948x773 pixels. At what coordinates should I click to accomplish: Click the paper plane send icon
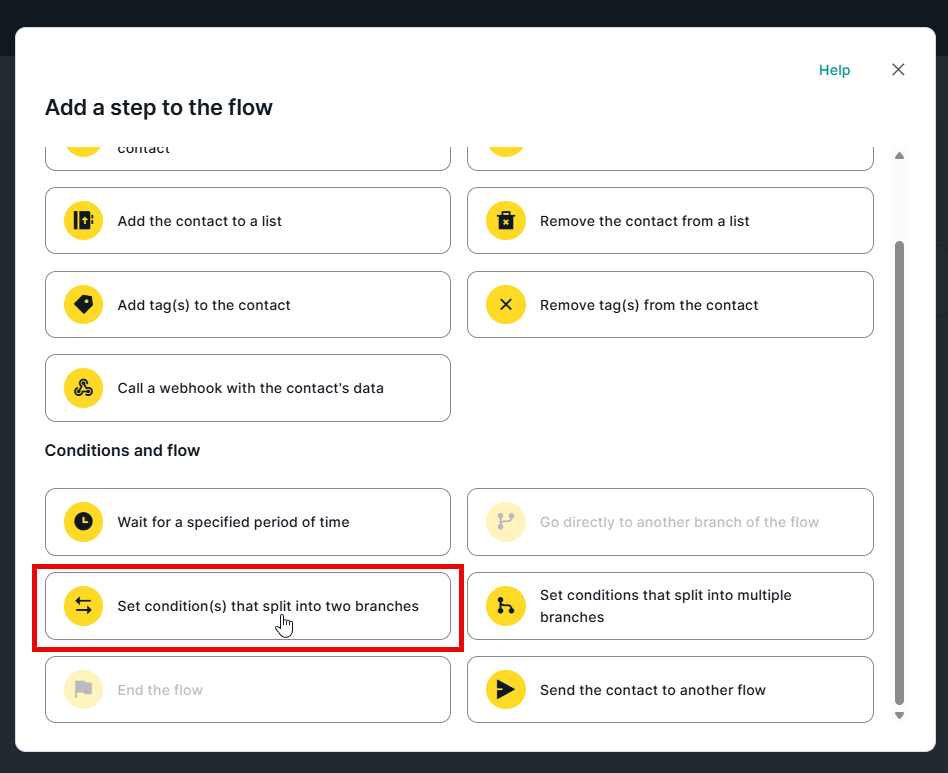pos(506,690)
